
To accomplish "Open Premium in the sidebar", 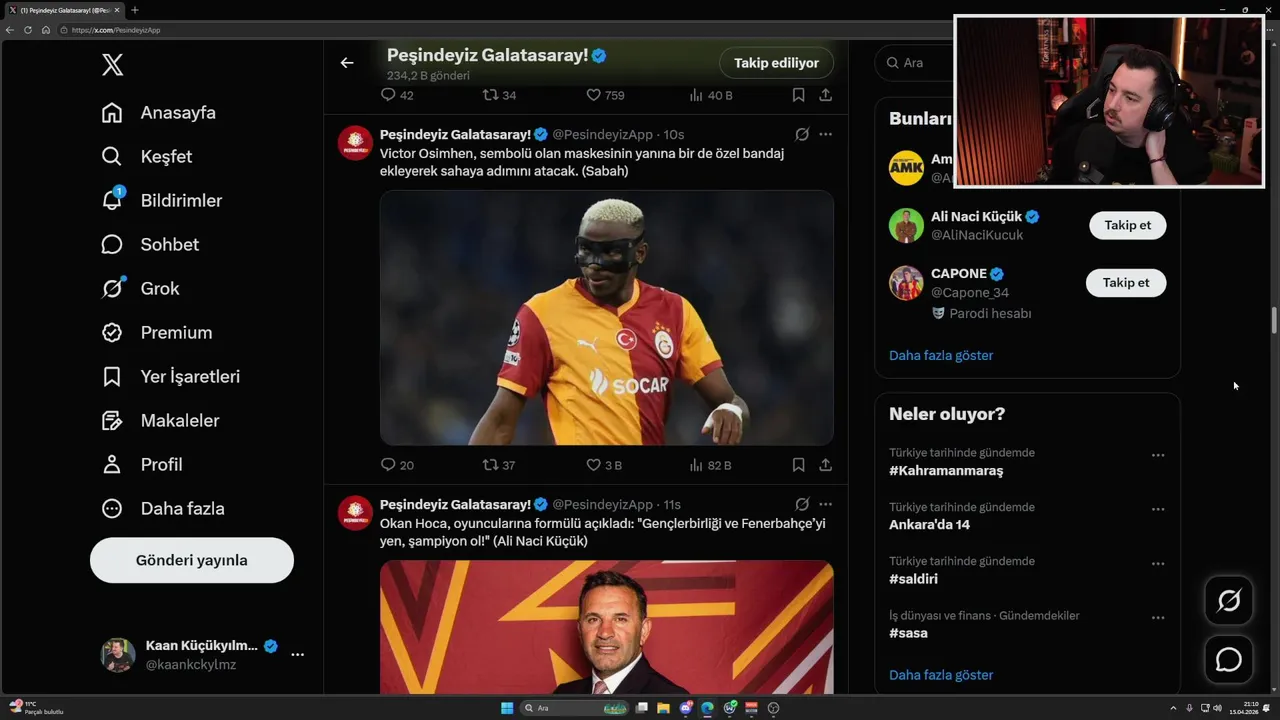I will point(156,333).
